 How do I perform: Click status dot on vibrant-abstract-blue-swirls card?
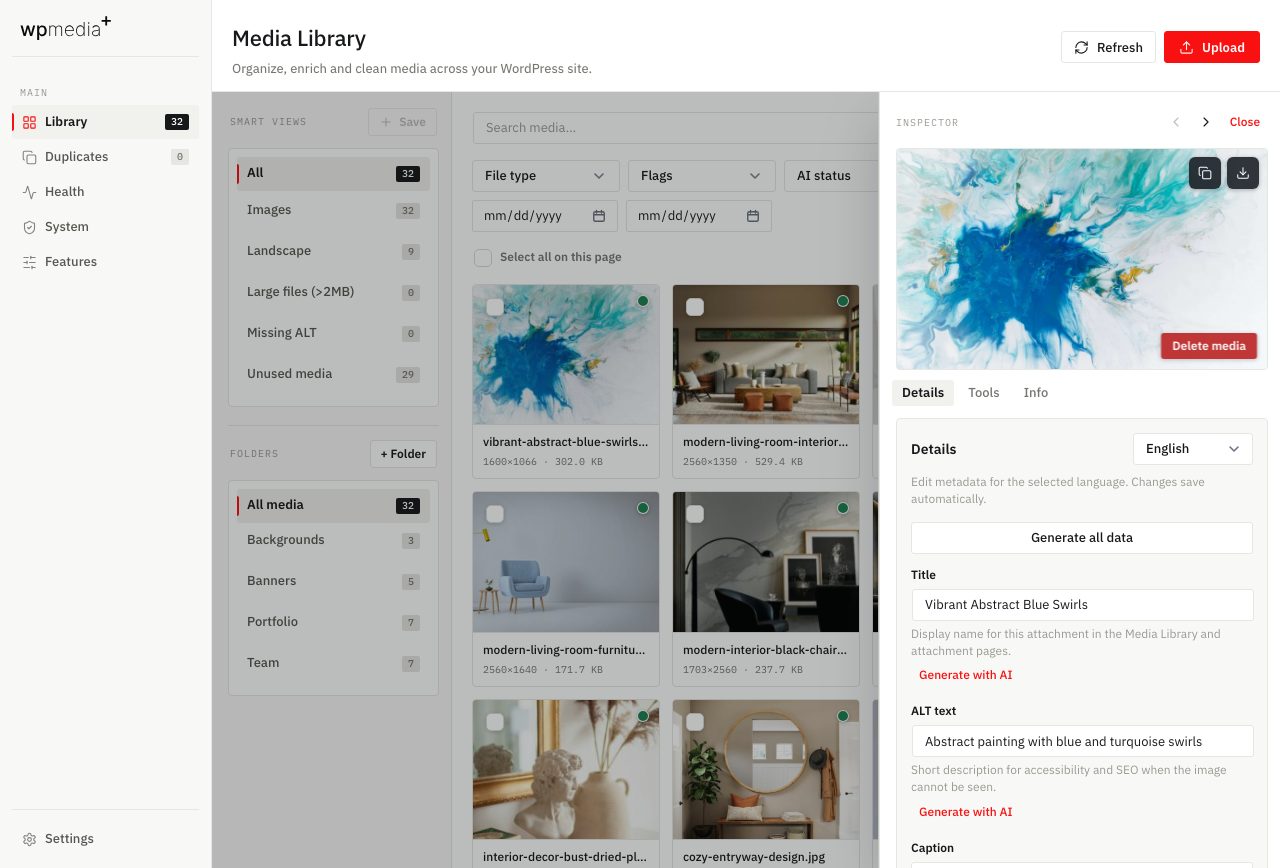(643, 301)
